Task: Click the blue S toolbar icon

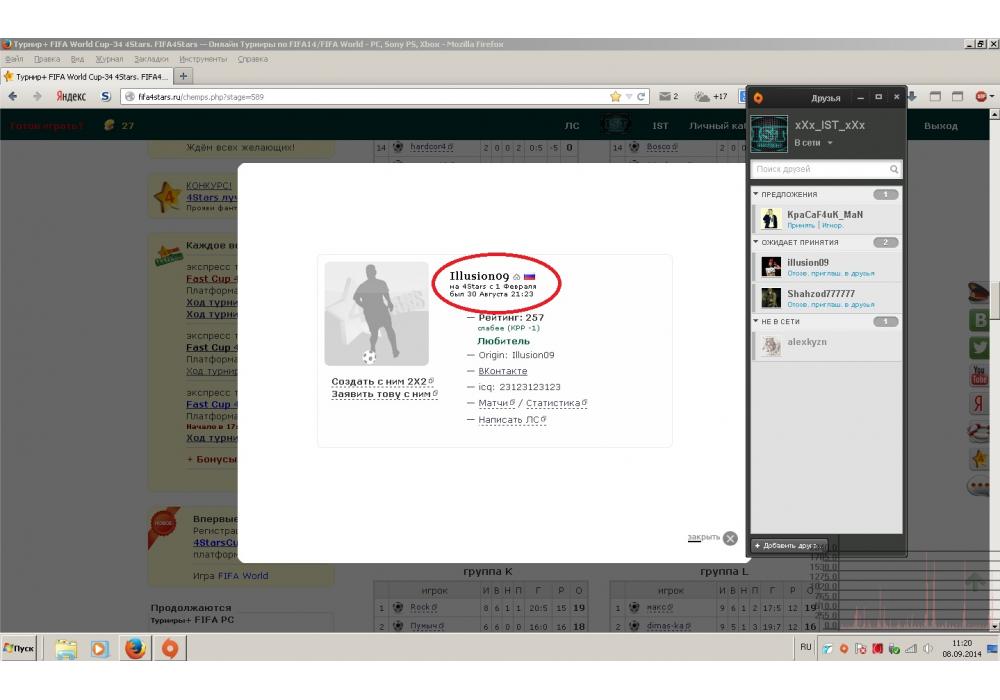Action: 106,96
